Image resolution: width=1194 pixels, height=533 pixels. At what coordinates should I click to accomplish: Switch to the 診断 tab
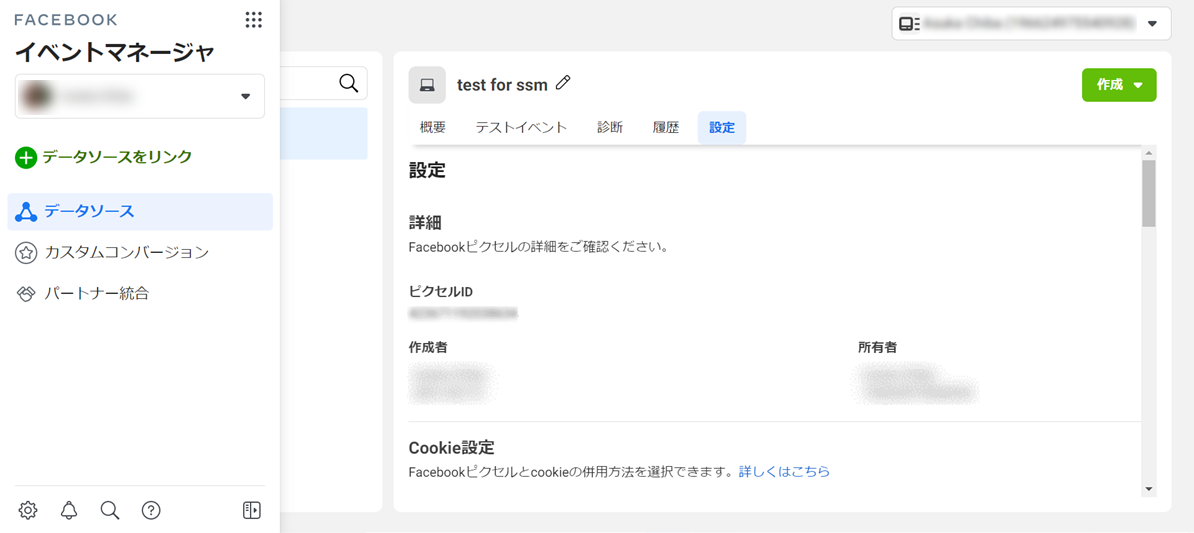[610, 127]
